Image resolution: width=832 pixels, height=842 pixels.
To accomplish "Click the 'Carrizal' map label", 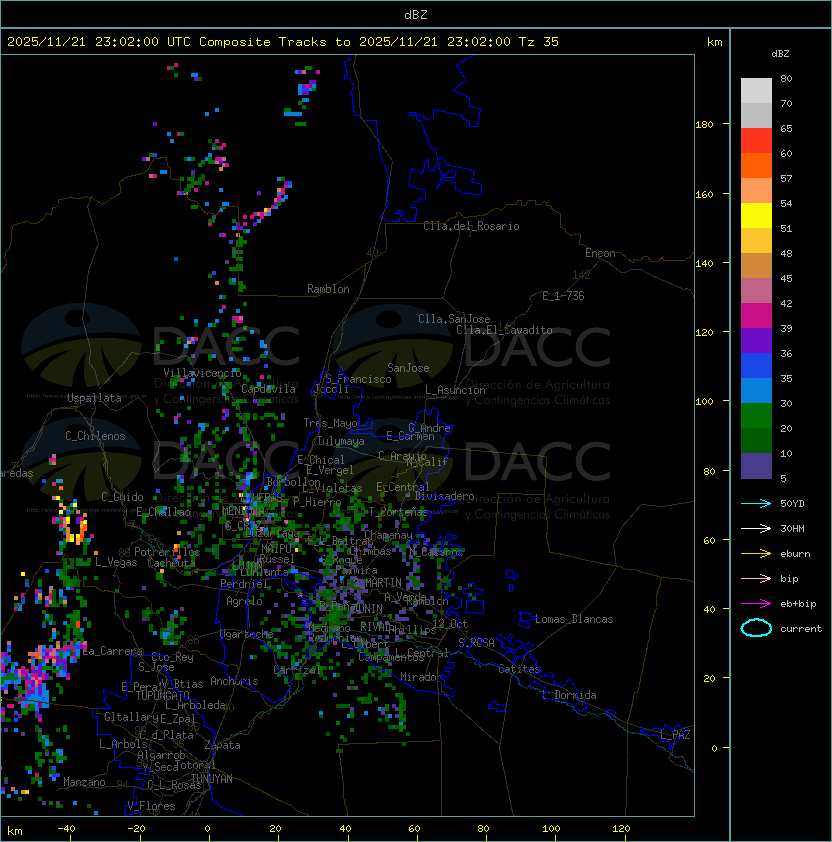I will pos(297,670).
